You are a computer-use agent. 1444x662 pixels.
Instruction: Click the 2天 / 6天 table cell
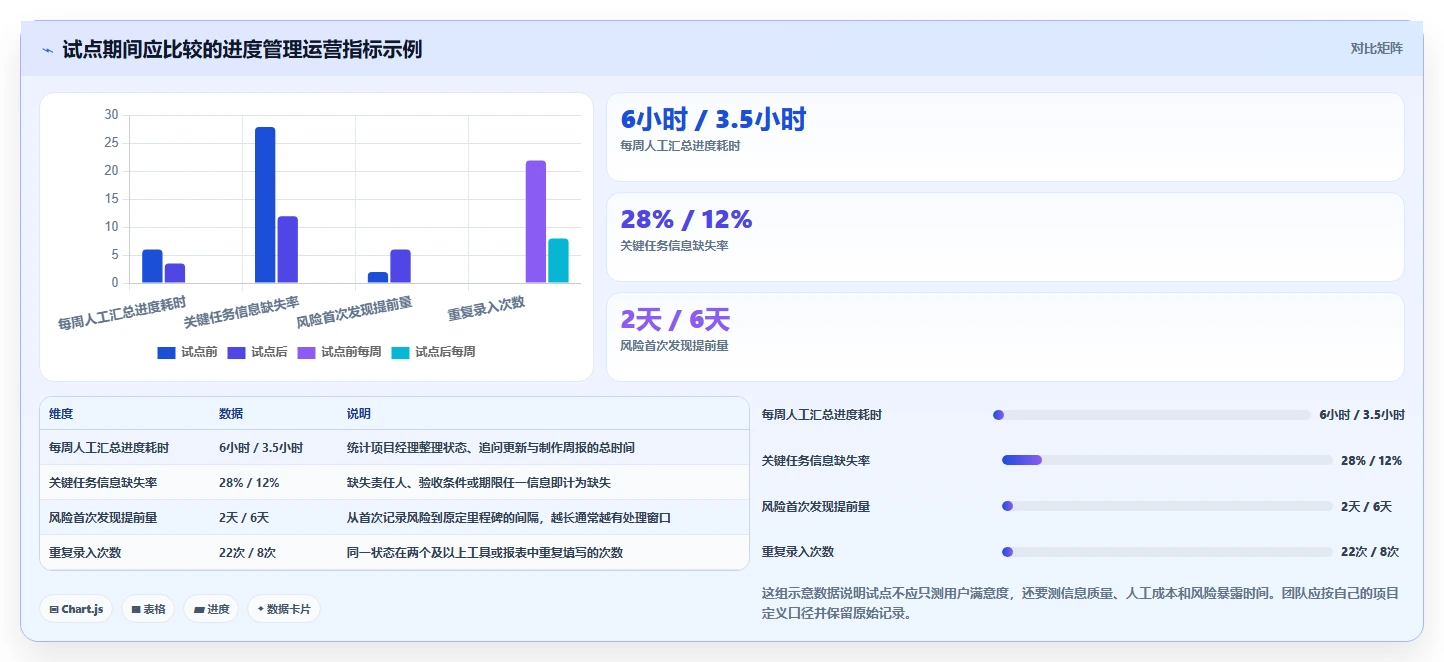pos(244,518)
